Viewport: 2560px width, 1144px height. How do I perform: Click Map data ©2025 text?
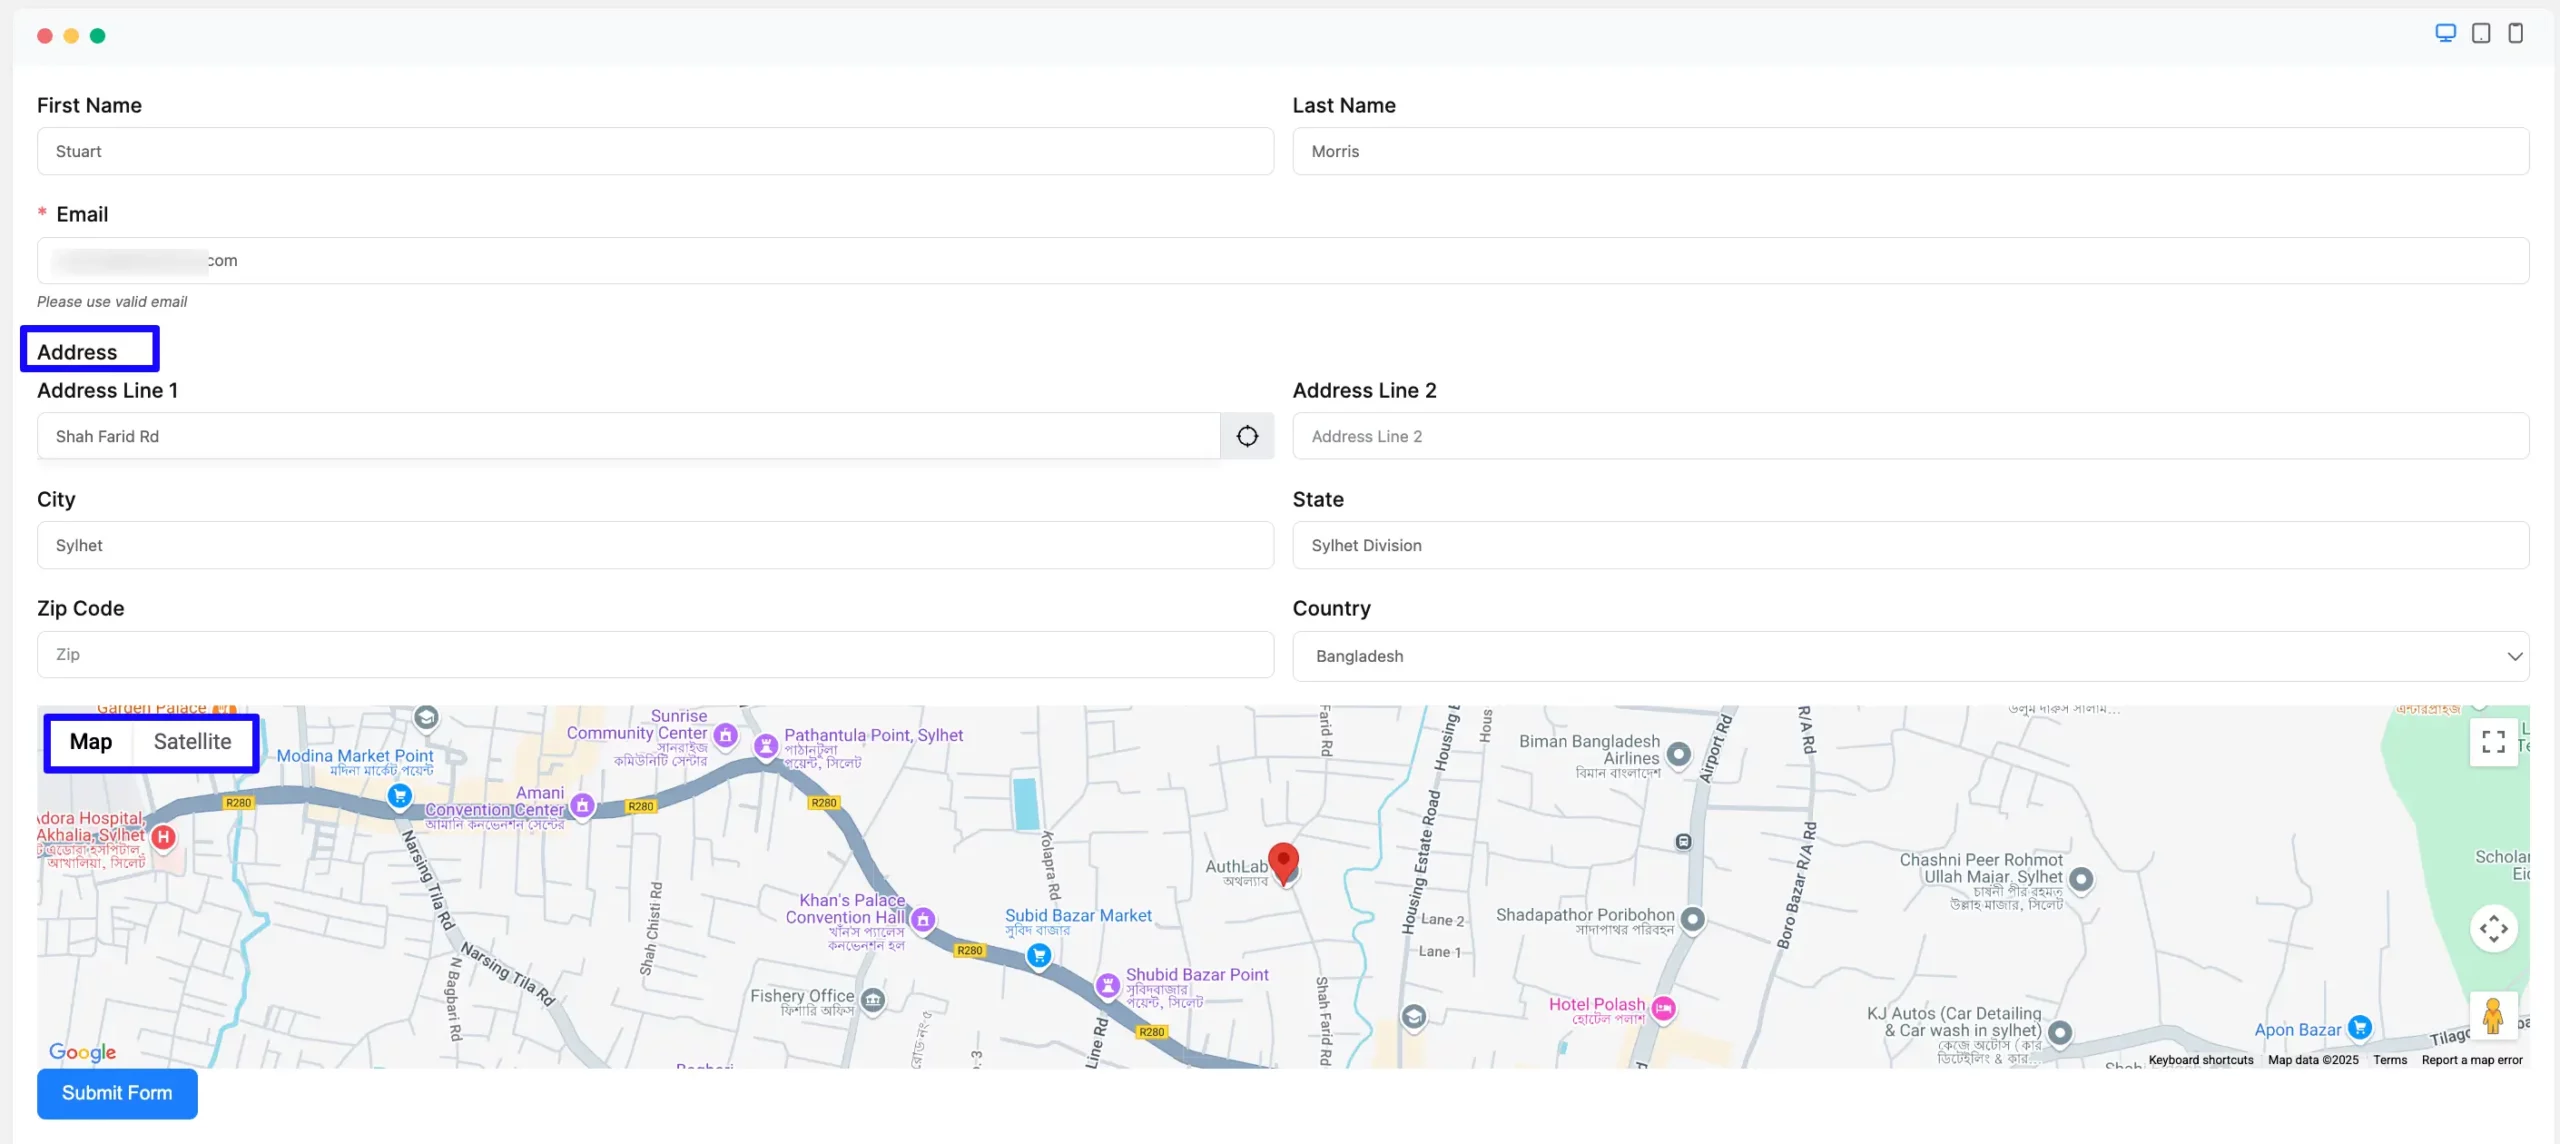tap(2313, 1060)
